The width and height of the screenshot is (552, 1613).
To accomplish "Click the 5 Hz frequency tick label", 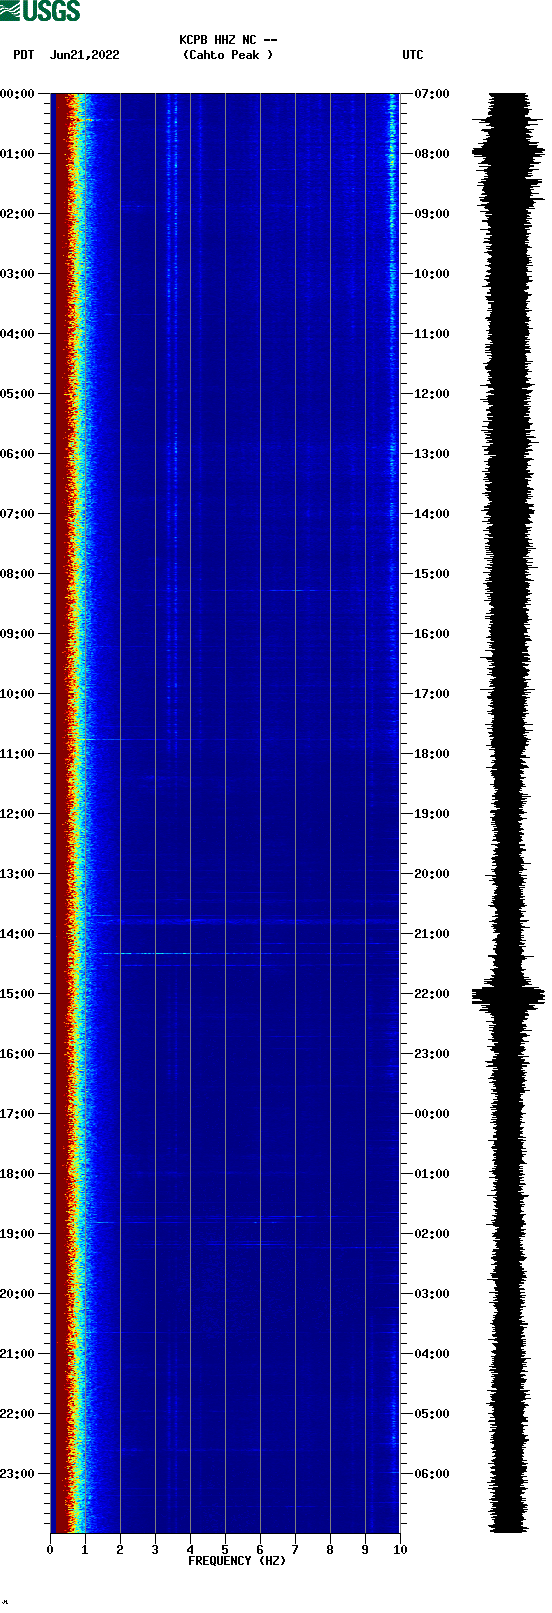I will tap(225, 1550).
